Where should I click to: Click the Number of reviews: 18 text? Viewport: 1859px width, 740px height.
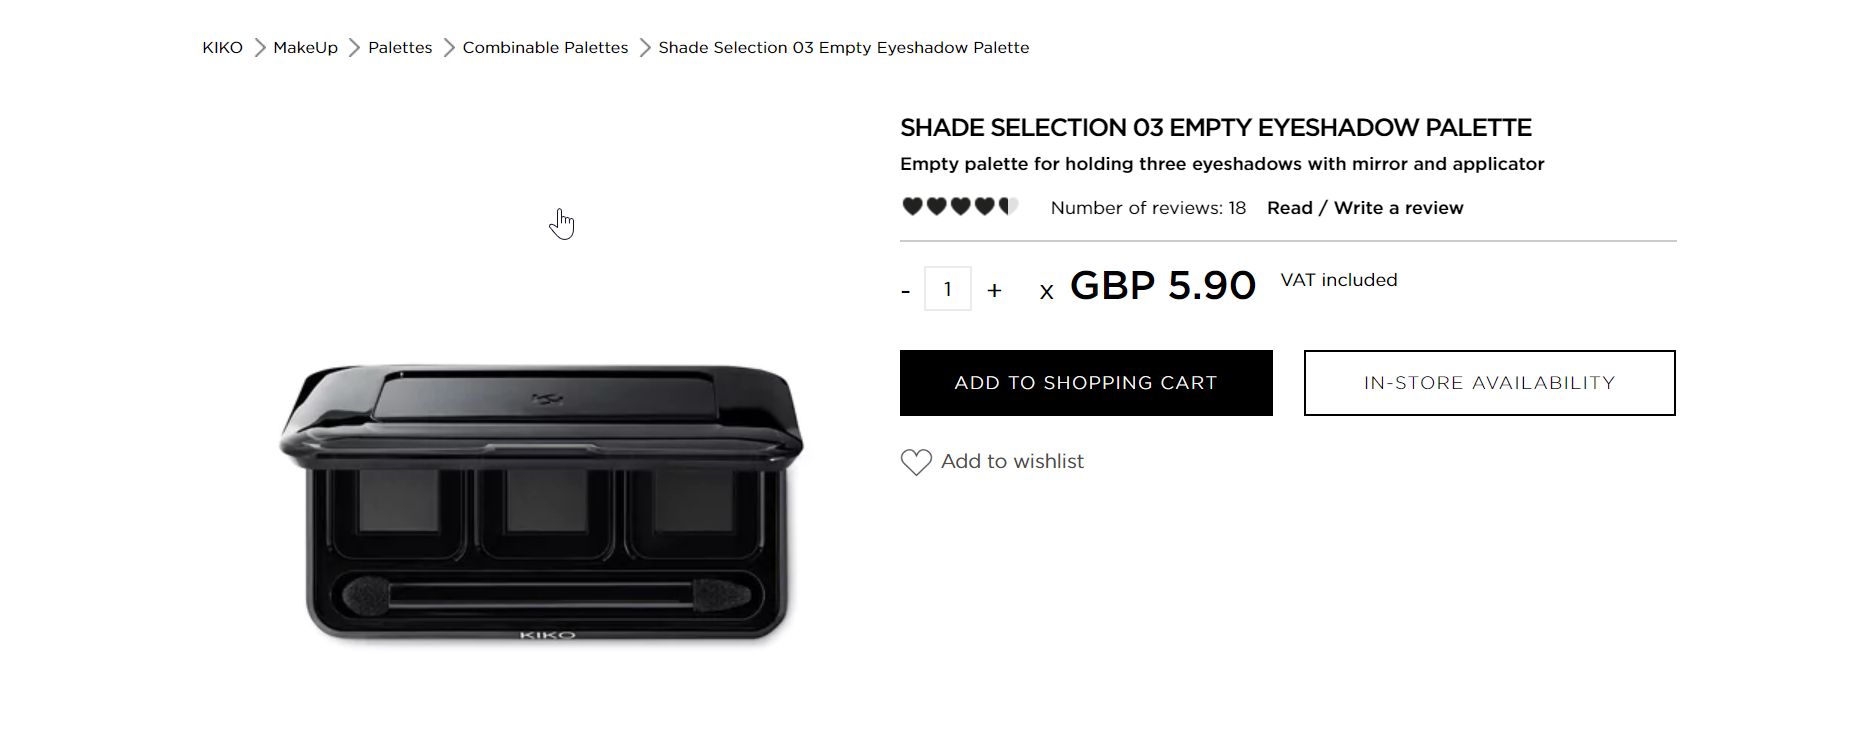tap(1148, 208)
